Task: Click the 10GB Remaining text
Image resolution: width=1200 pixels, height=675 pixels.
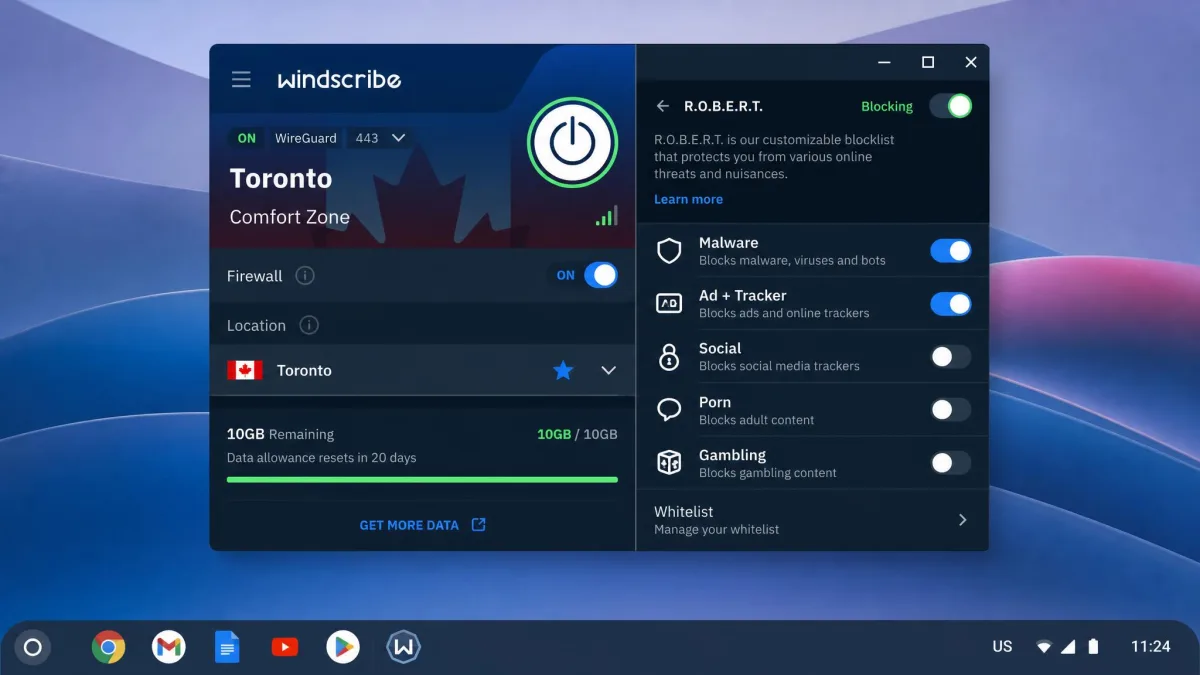Action: [x=280, y=434]
